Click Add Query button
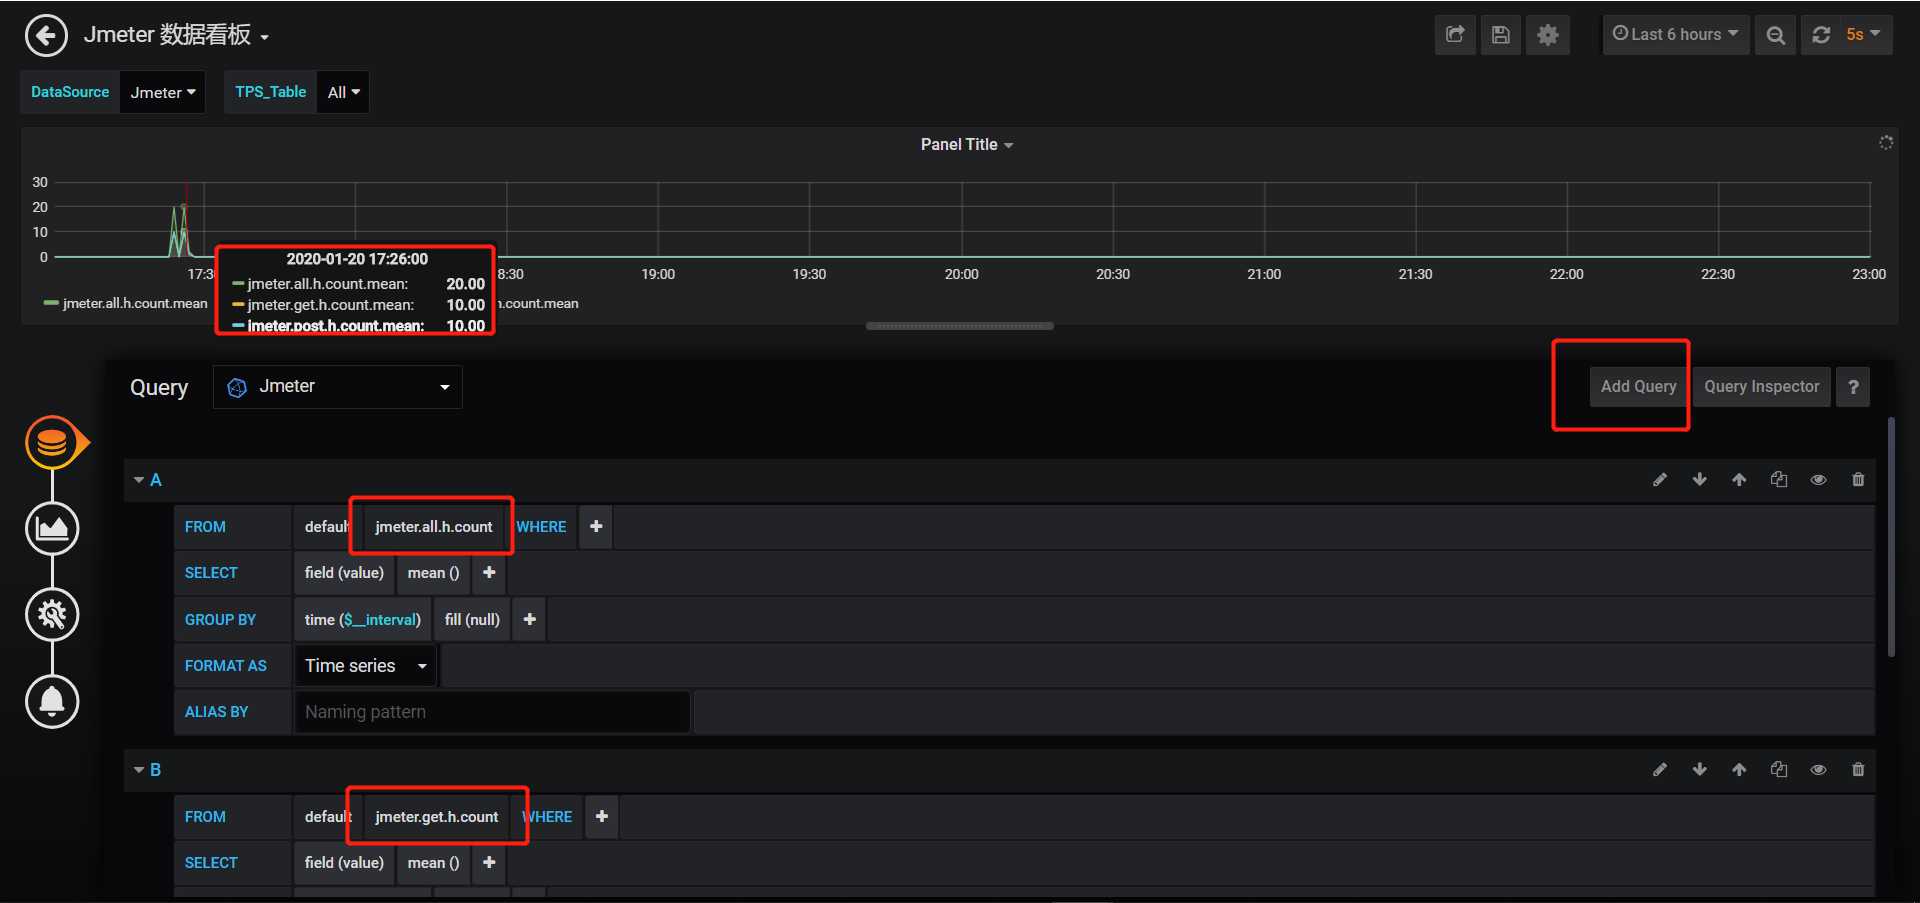 pos(1638,387)
